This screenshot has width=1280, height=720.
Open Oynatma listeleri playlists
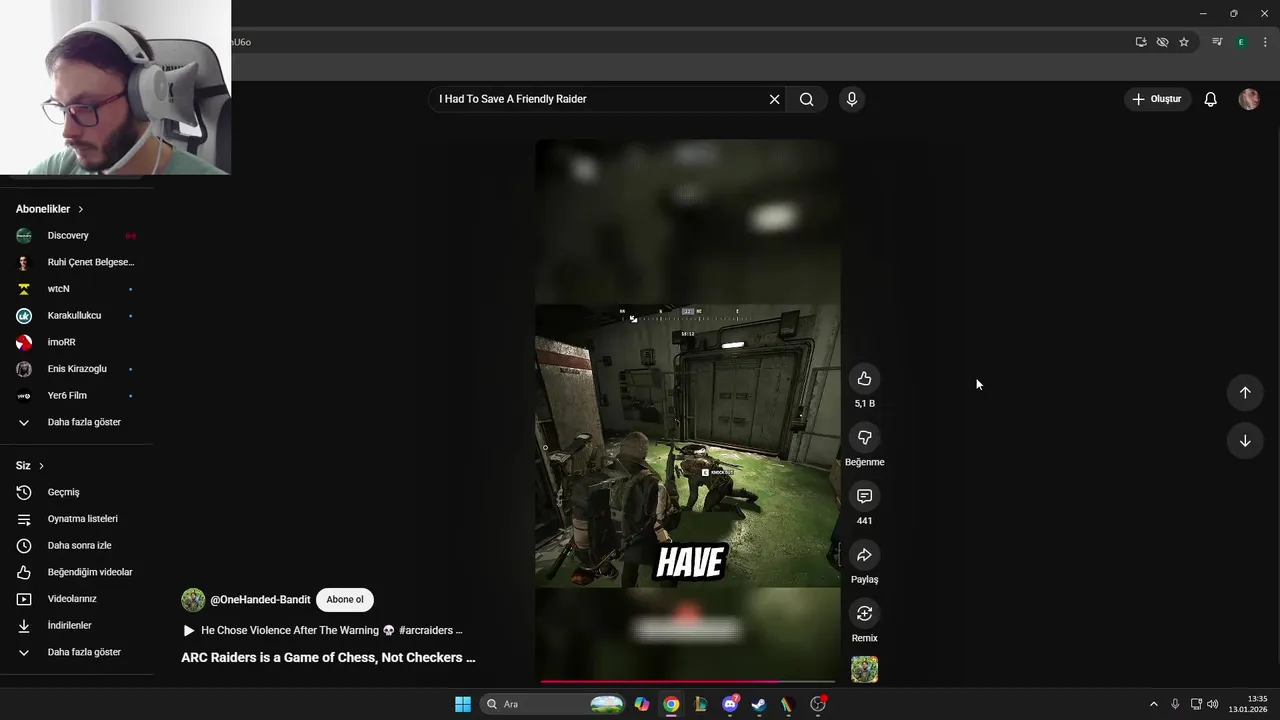pos(77,519)
